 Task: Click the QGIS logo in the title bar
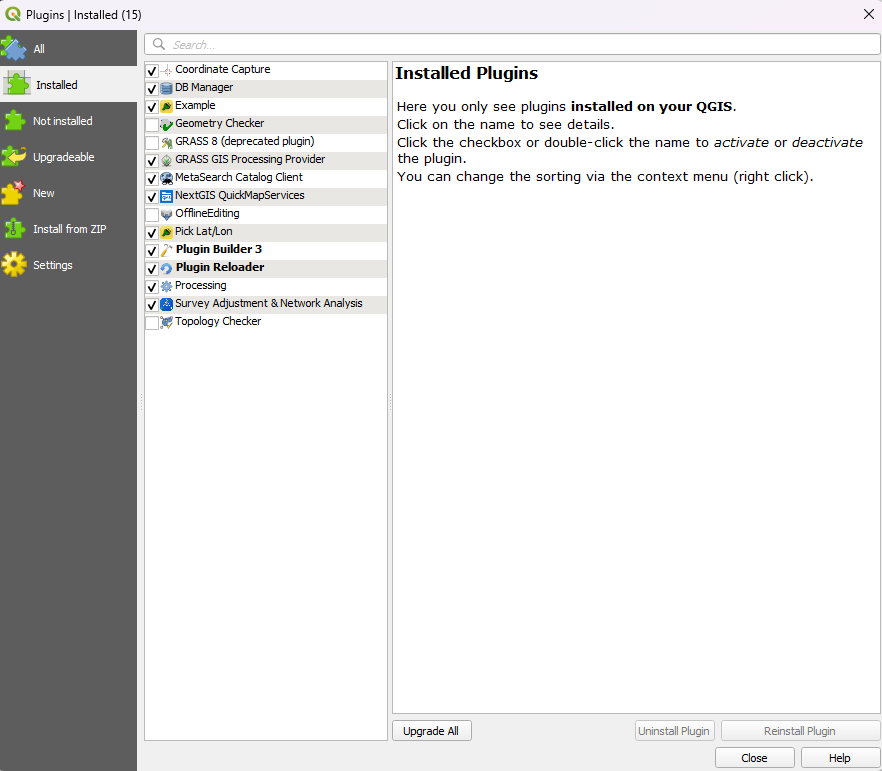tap(13, 14)
